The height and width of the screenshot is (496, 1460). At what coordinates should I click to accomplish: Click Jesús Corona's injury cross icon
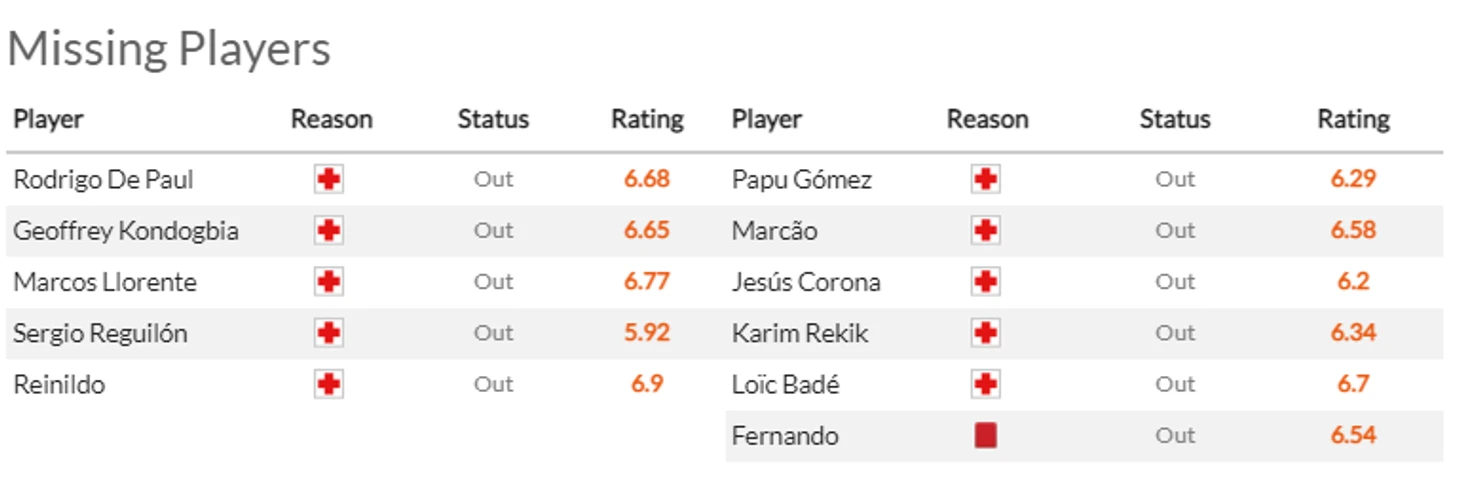coord(986,282)
